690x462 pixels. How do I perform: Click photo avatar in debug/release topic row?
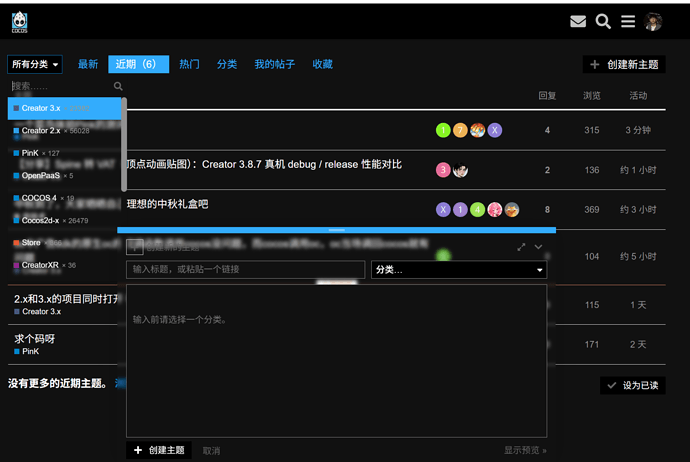(x=460, y=170)
